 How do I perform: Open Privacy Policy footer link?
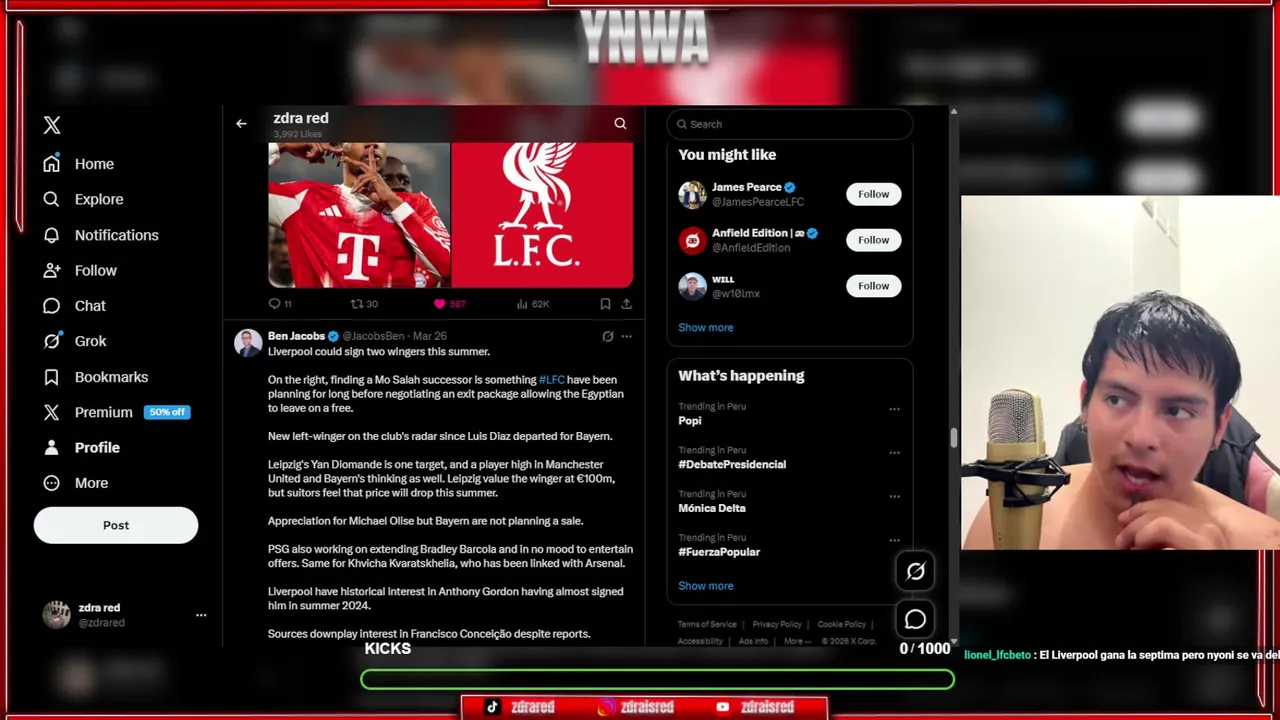click(x=777, y=624)
